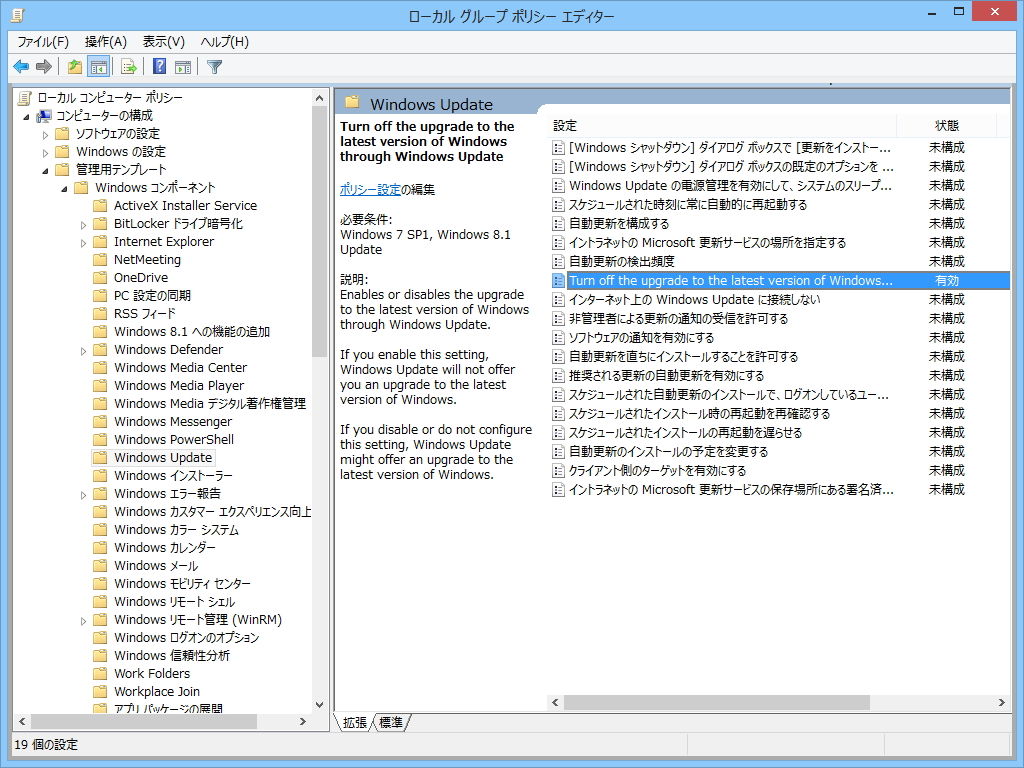Click the policy icon beside 自動更新を構成する
The height and width of the screenshot is (768, 1024).
[558, 224]
